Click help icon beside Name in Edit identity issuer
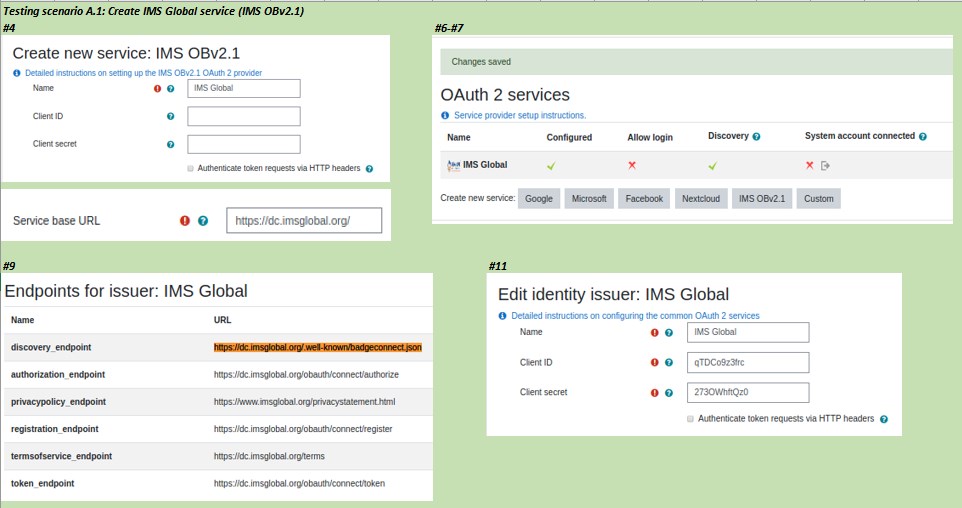The image size is (962, 508). pos(669,333)
